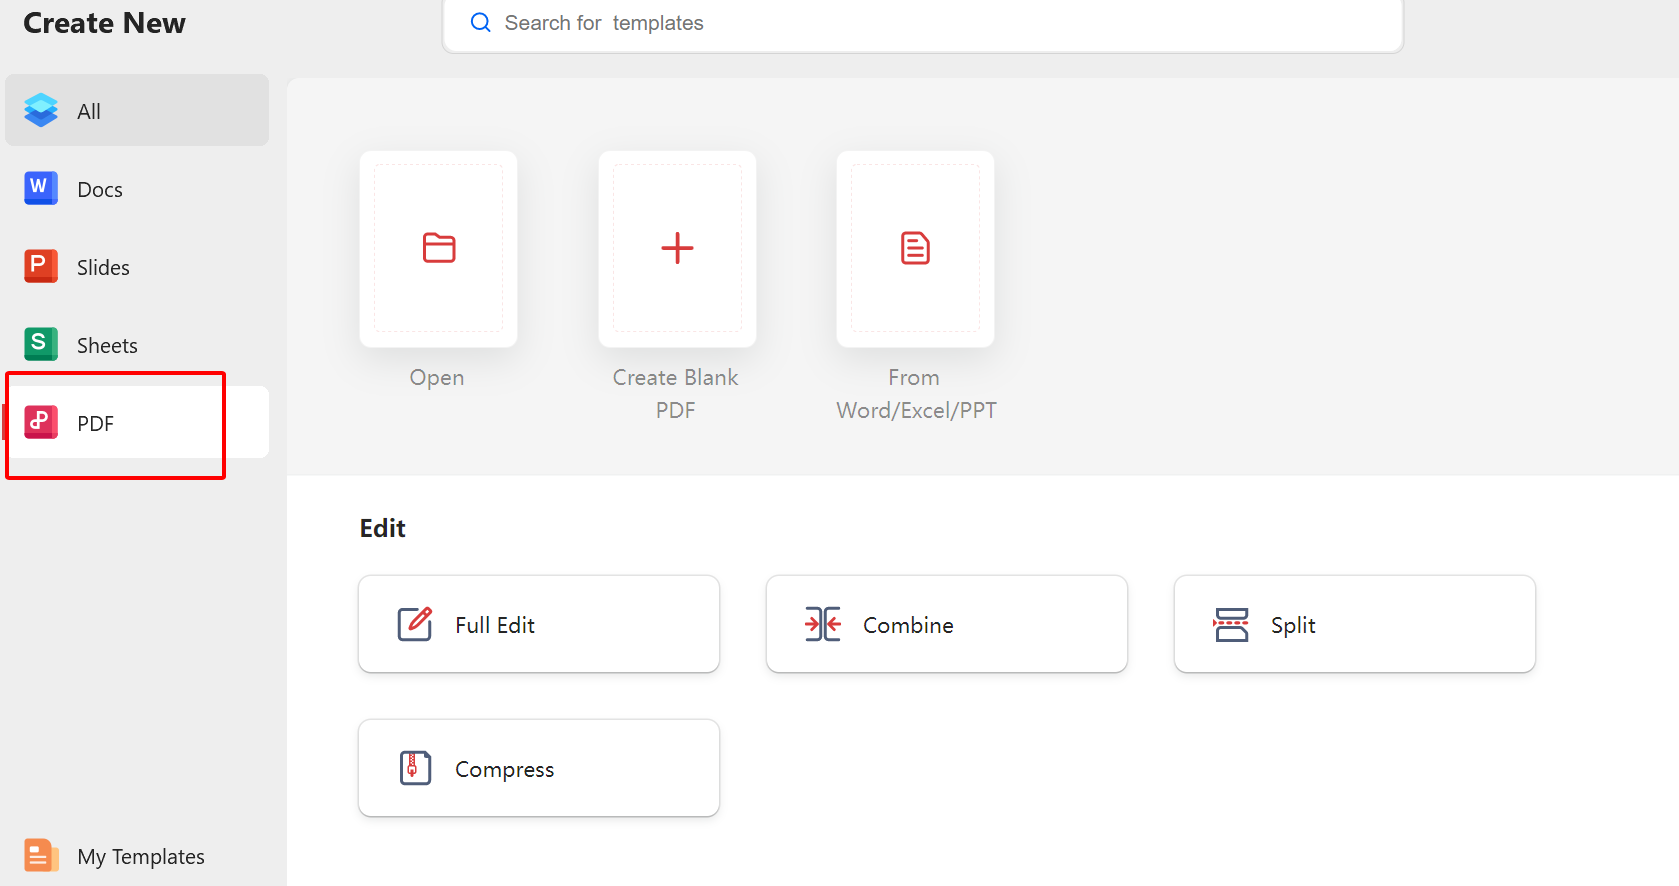Click the red Slides P icon
Image resolution: width=1679 pixels, height=886 pixels.
[x=41, y=266]
